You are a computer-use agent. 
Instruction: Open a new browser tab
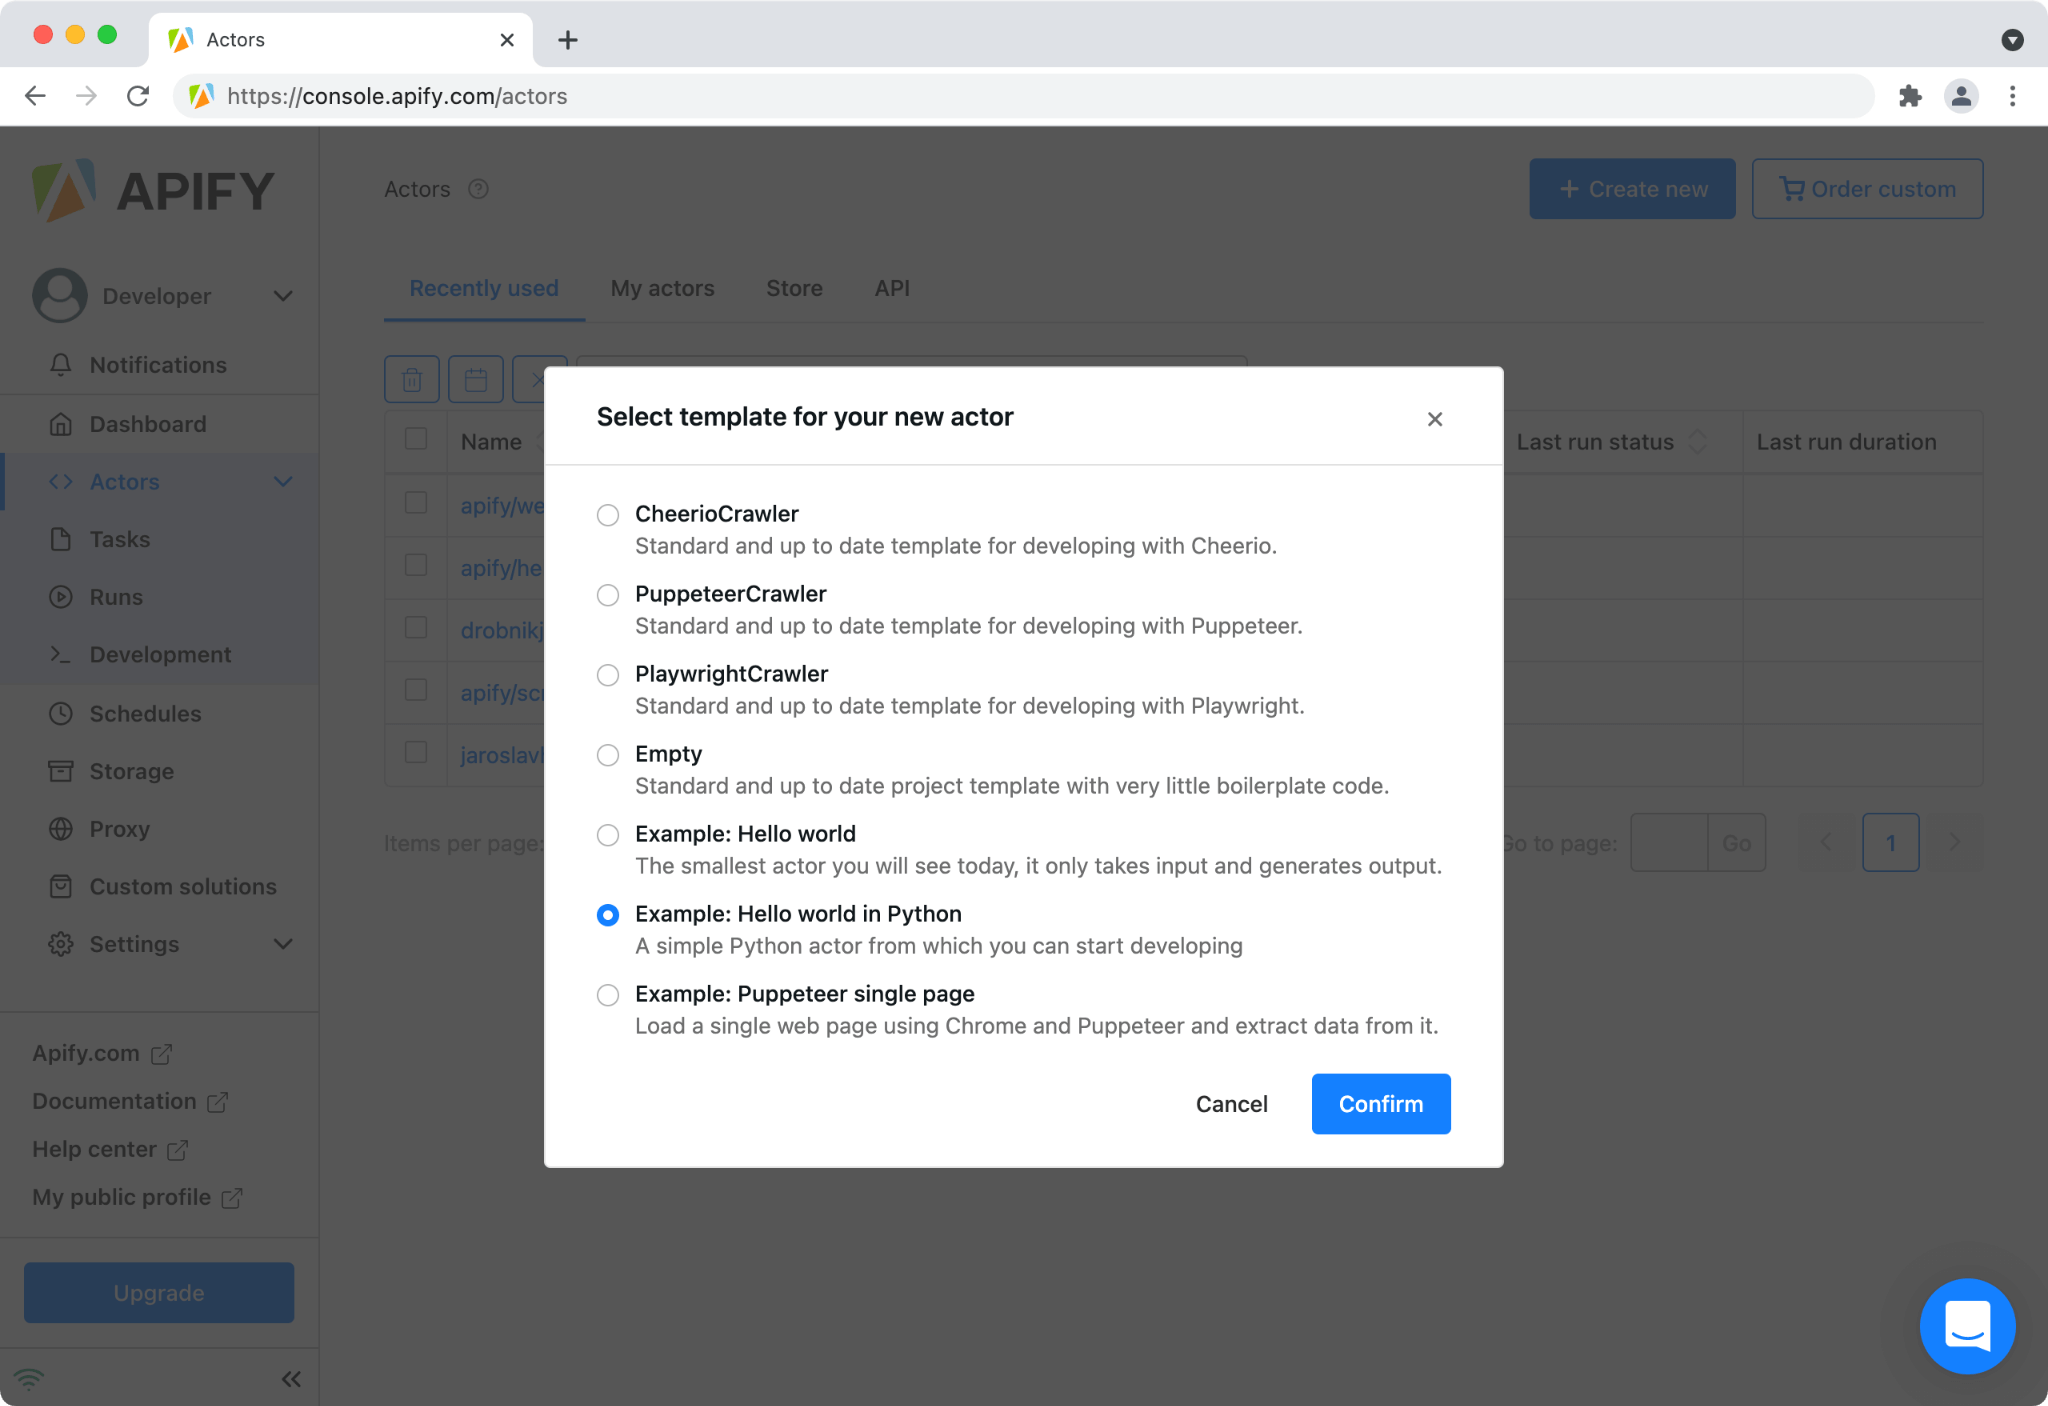click(568, 40)
